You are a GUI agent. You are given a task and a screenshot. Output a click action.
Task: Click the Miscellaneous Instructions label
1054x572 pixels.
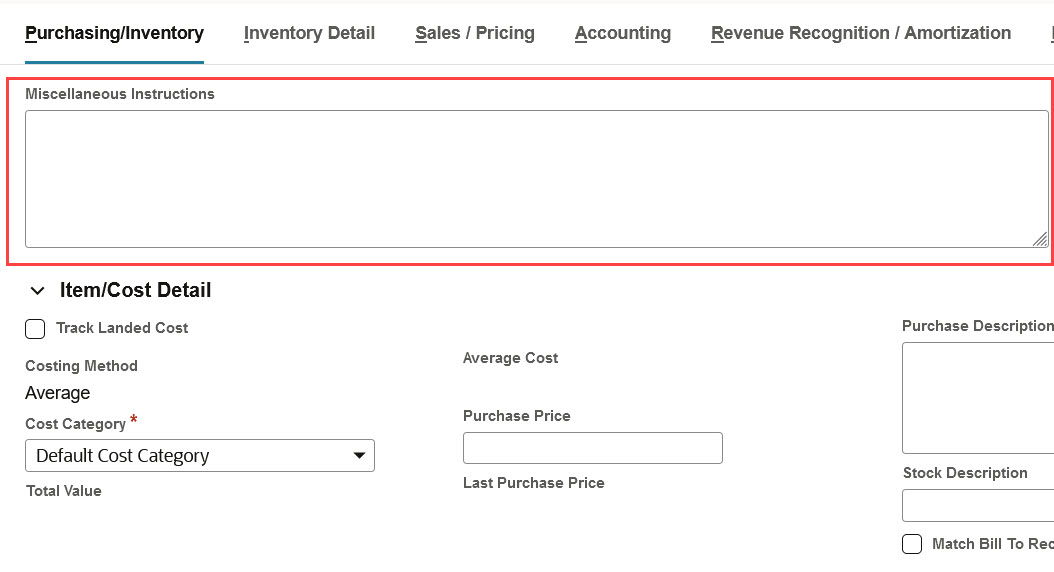coord(120,94)
